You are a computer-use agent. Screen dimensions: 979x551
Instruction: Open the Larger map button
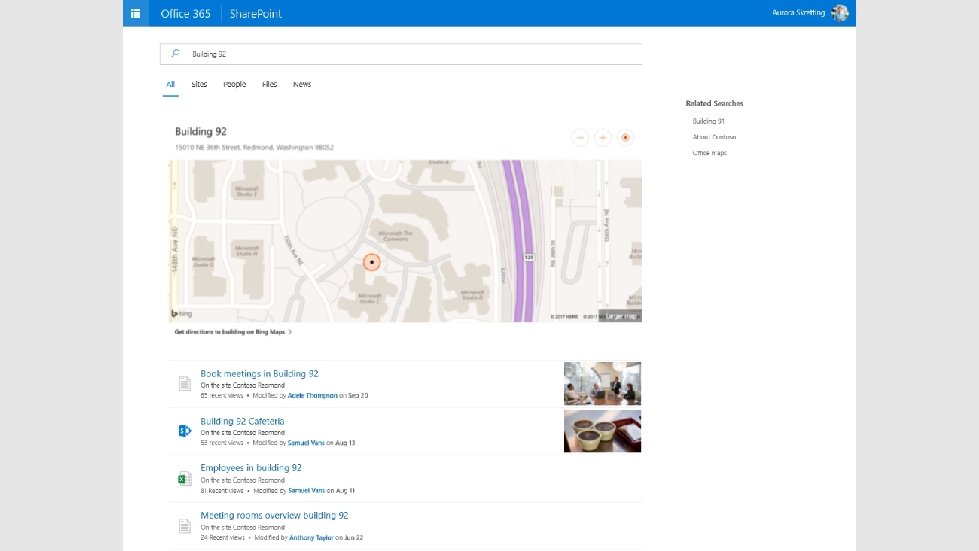pyautogui.click(x=621, y=316)
